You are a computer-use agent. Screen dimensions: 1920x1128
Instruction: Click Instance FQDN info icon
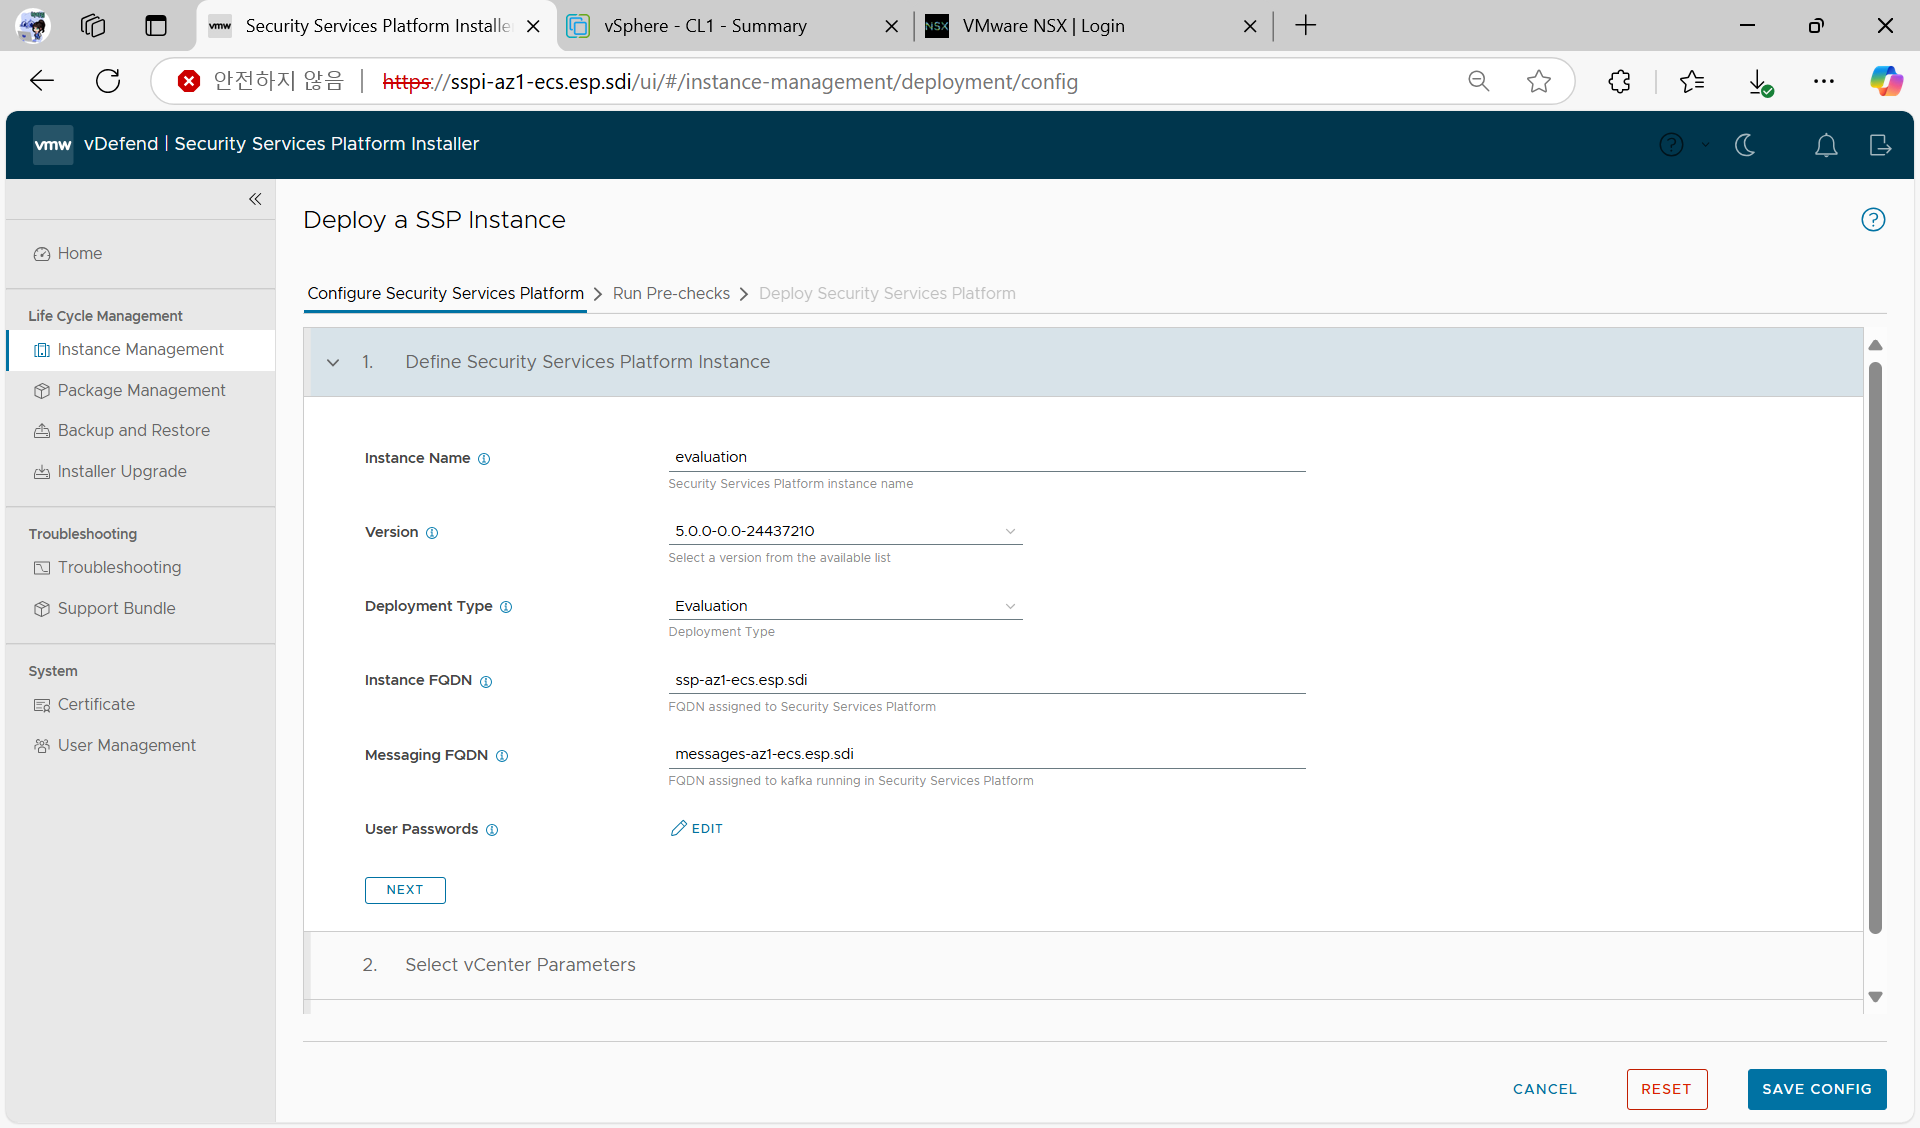(x=486, y=682)
